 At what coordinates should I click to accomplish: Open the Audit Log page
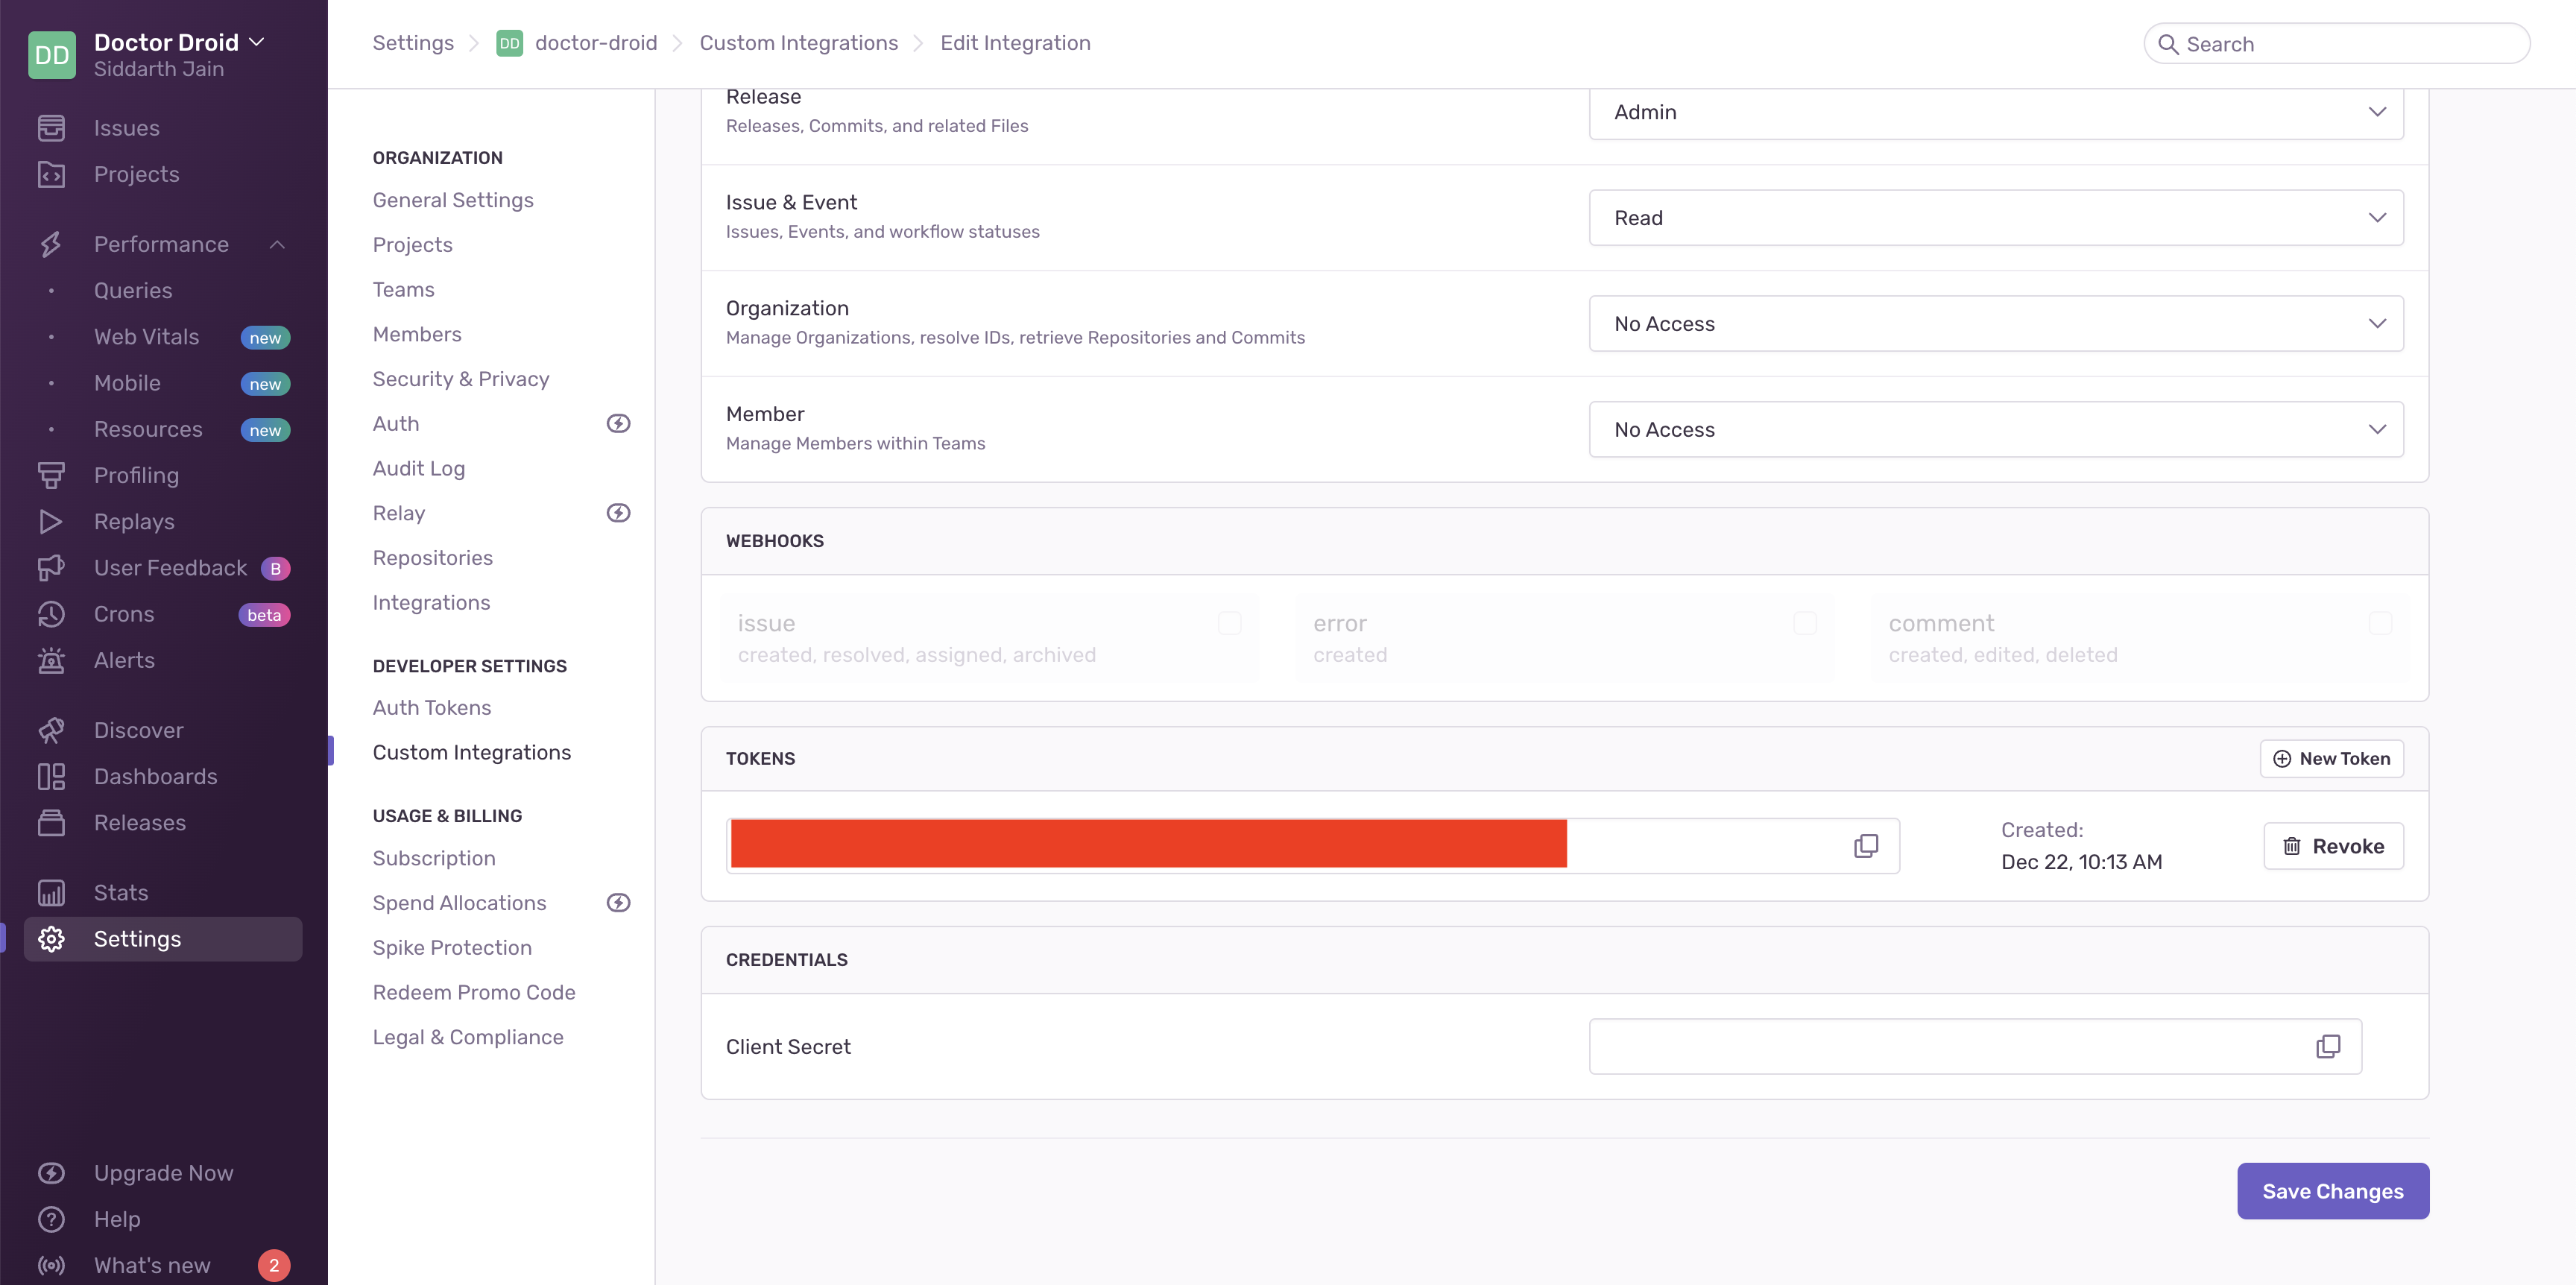click(419, 468)
